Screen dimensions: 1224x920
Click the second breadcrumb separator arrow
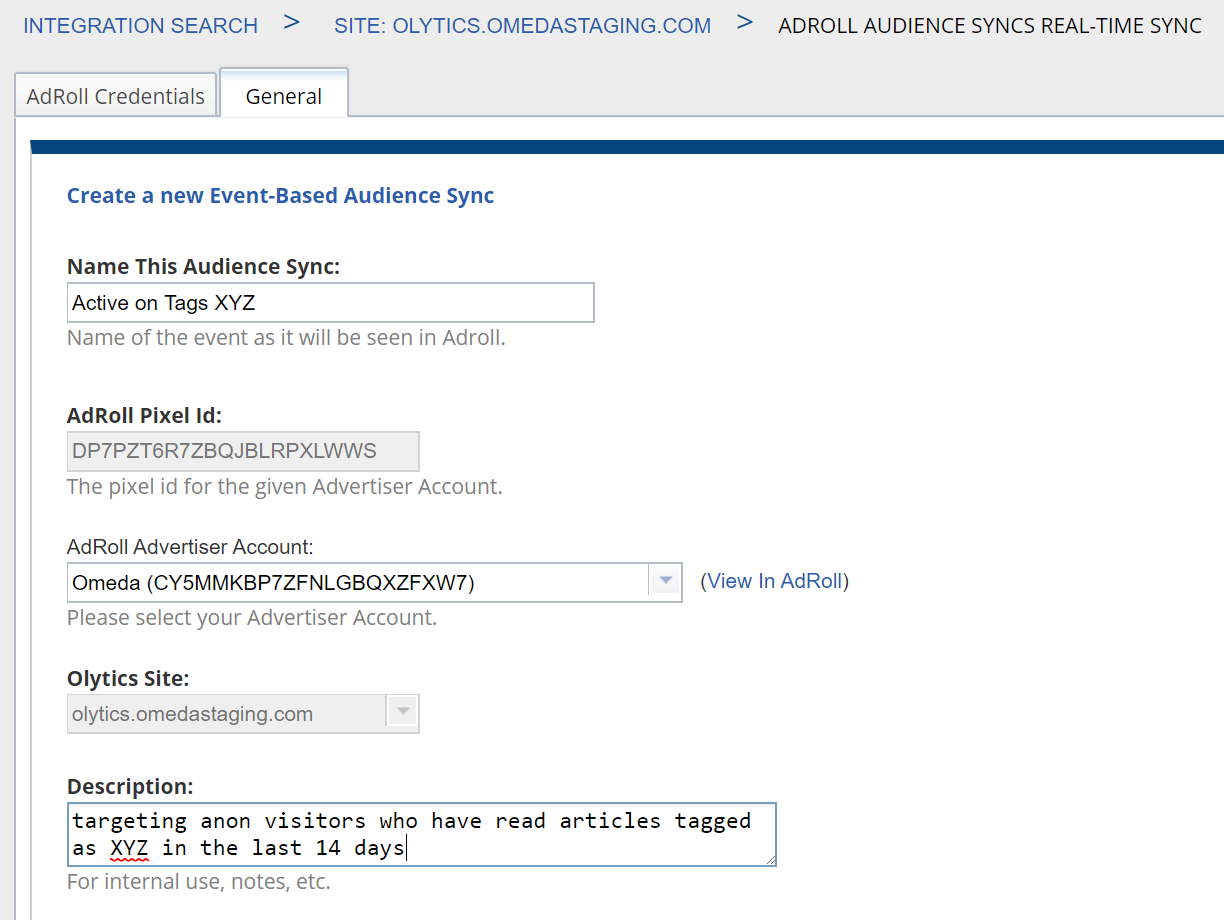coord(744,22)
